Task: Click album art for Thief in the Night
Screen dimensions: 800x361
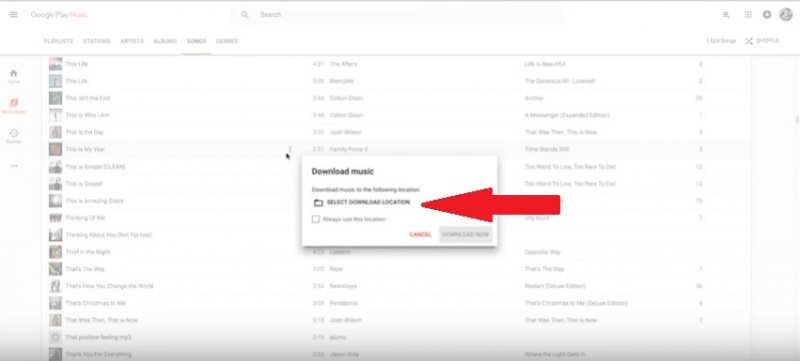Action: (x=56, y=252)
